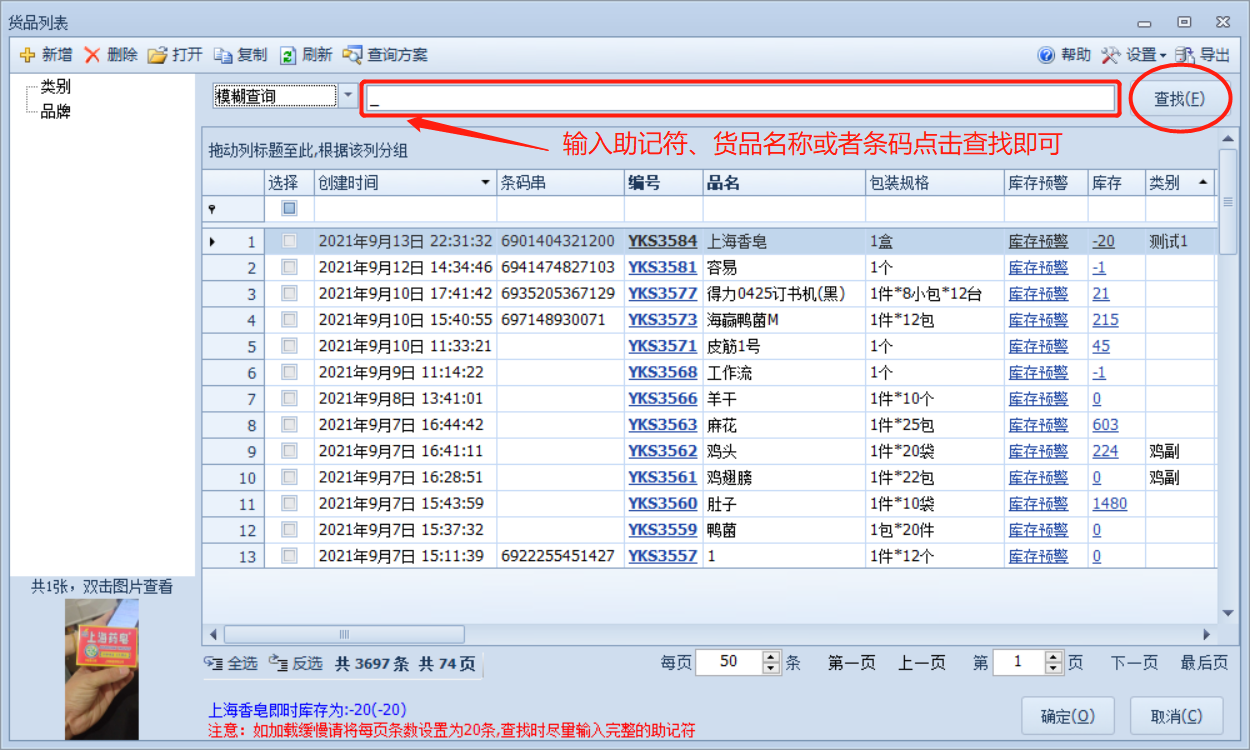The width and height of the screenshot is (1250, 750).
Task: Select the 类别 node in the left tree
Action: pos(55,87)
